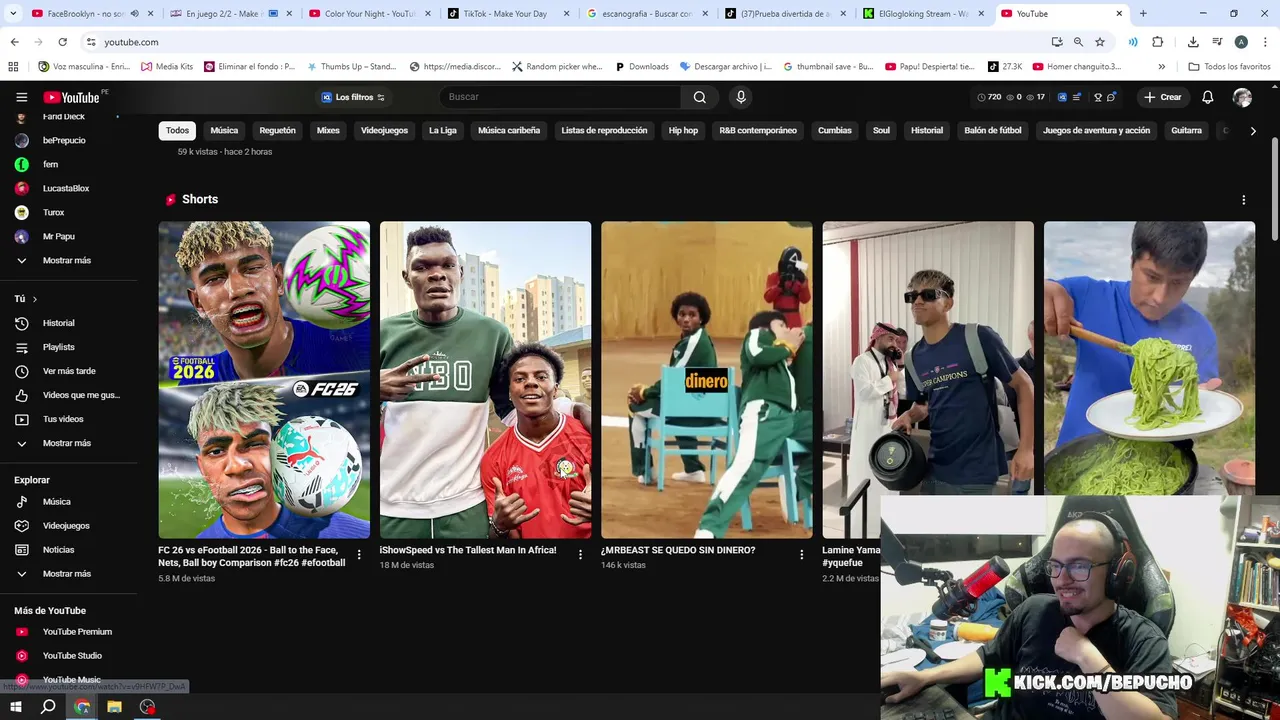This screenshot has width=1280, height=720.
Task: Reload the page in Chrome
Action: click(62, 42)
